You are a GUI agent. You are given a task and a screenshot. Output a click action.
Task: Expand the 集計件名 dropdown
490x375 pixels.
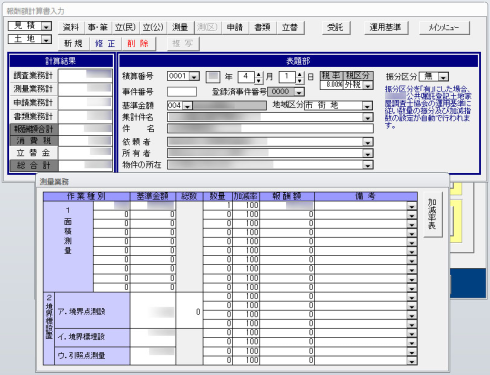click(x=368, y=117)
